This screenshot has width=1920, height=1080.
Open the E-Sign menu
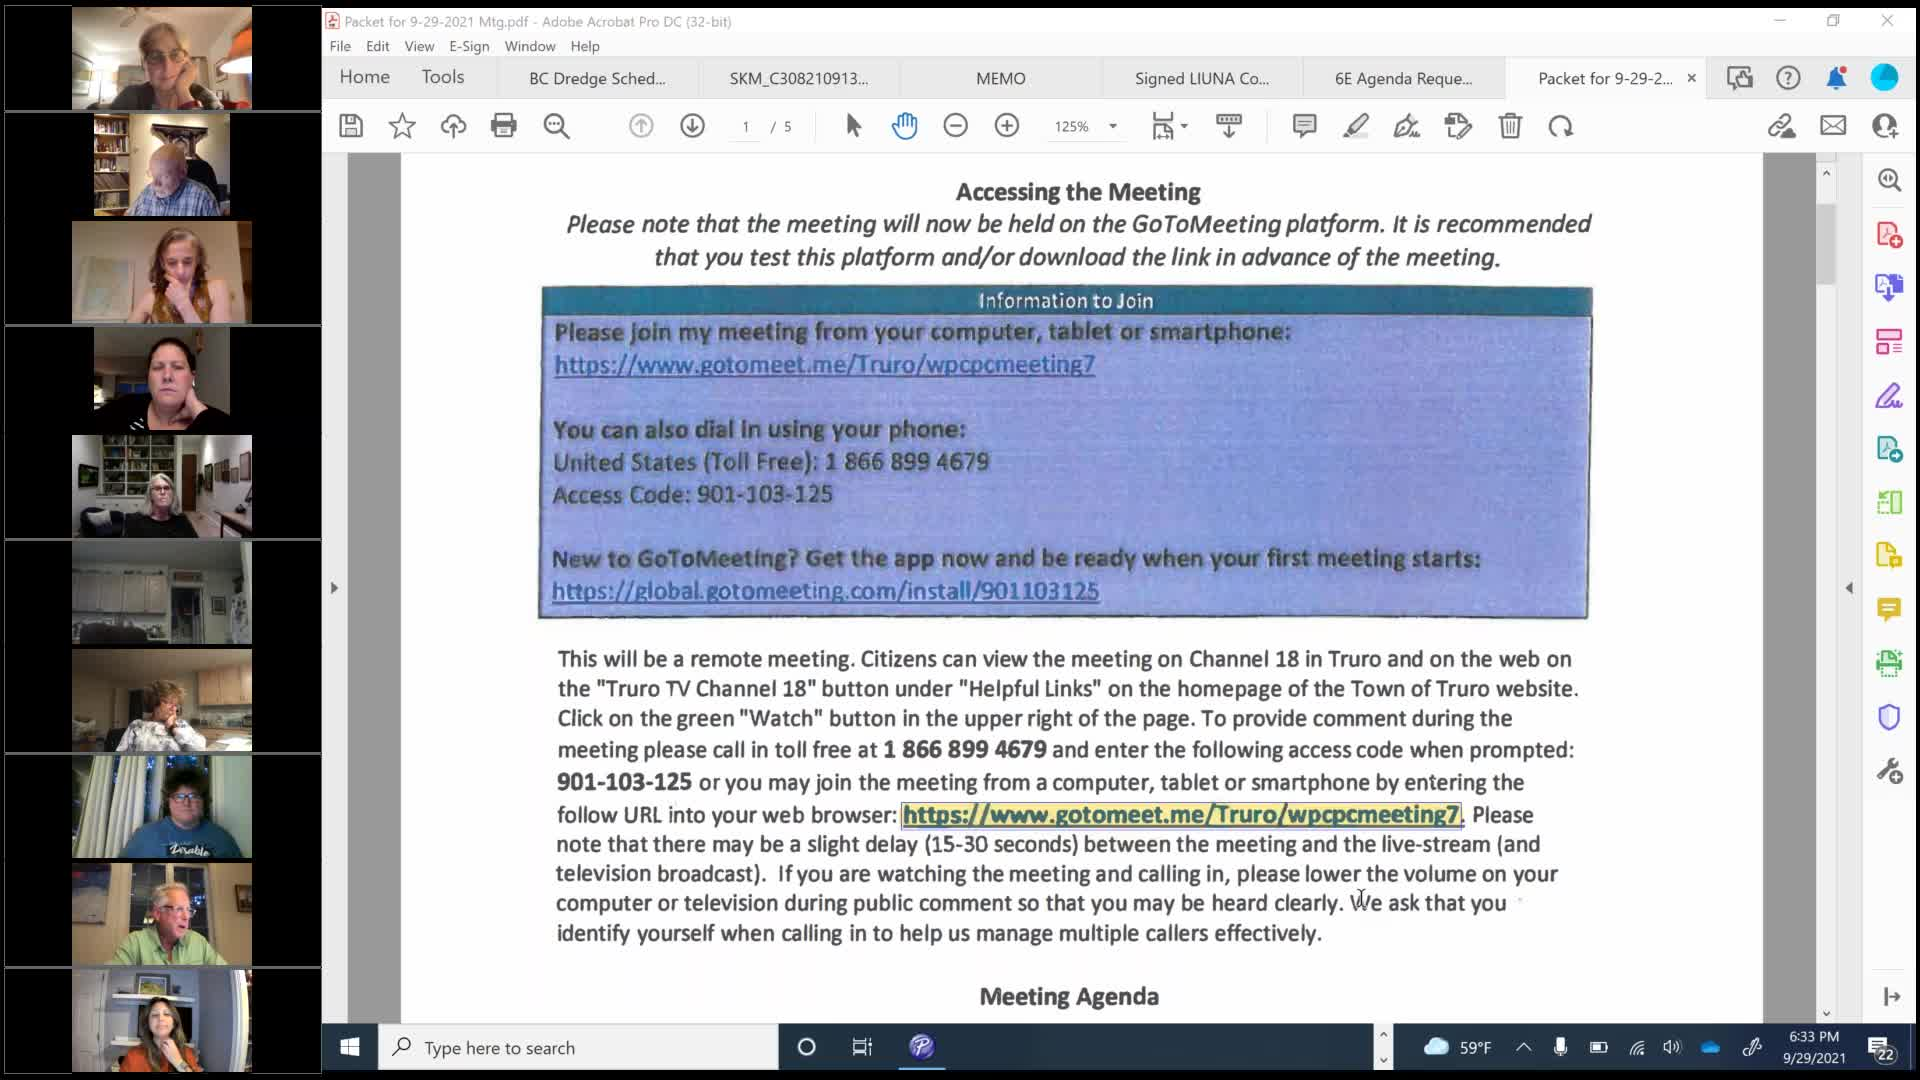(469, 46)
